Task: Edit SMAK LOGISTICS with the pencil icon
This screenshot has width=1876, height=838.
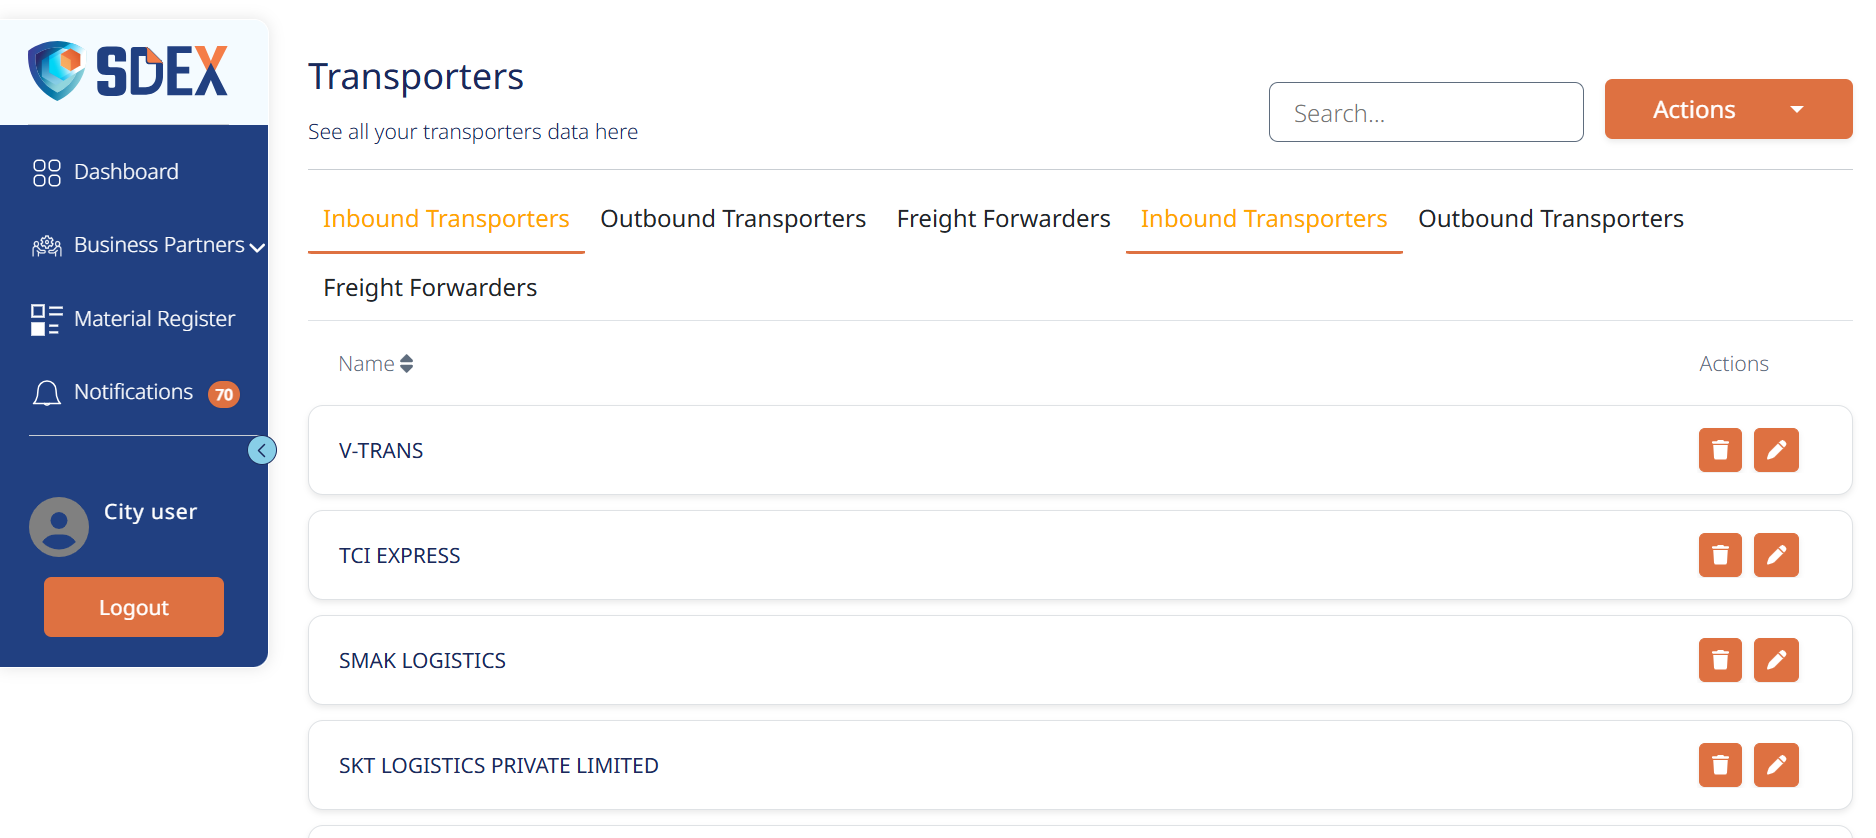Action: (x=1776, y=660)
